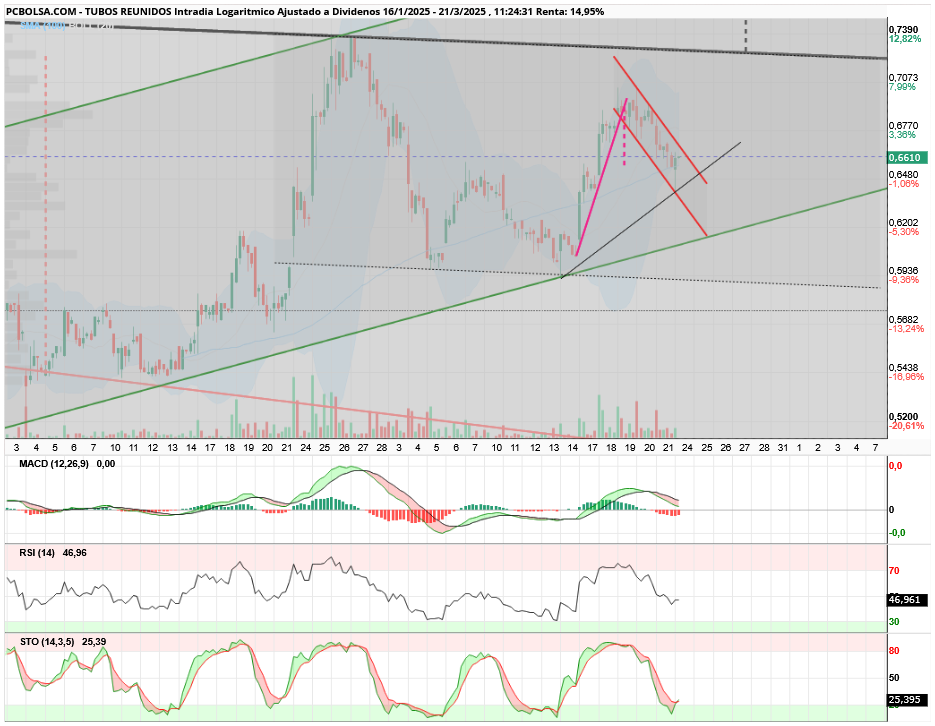Click the pink dotted vertical line
935x726 pixels.
624,142
